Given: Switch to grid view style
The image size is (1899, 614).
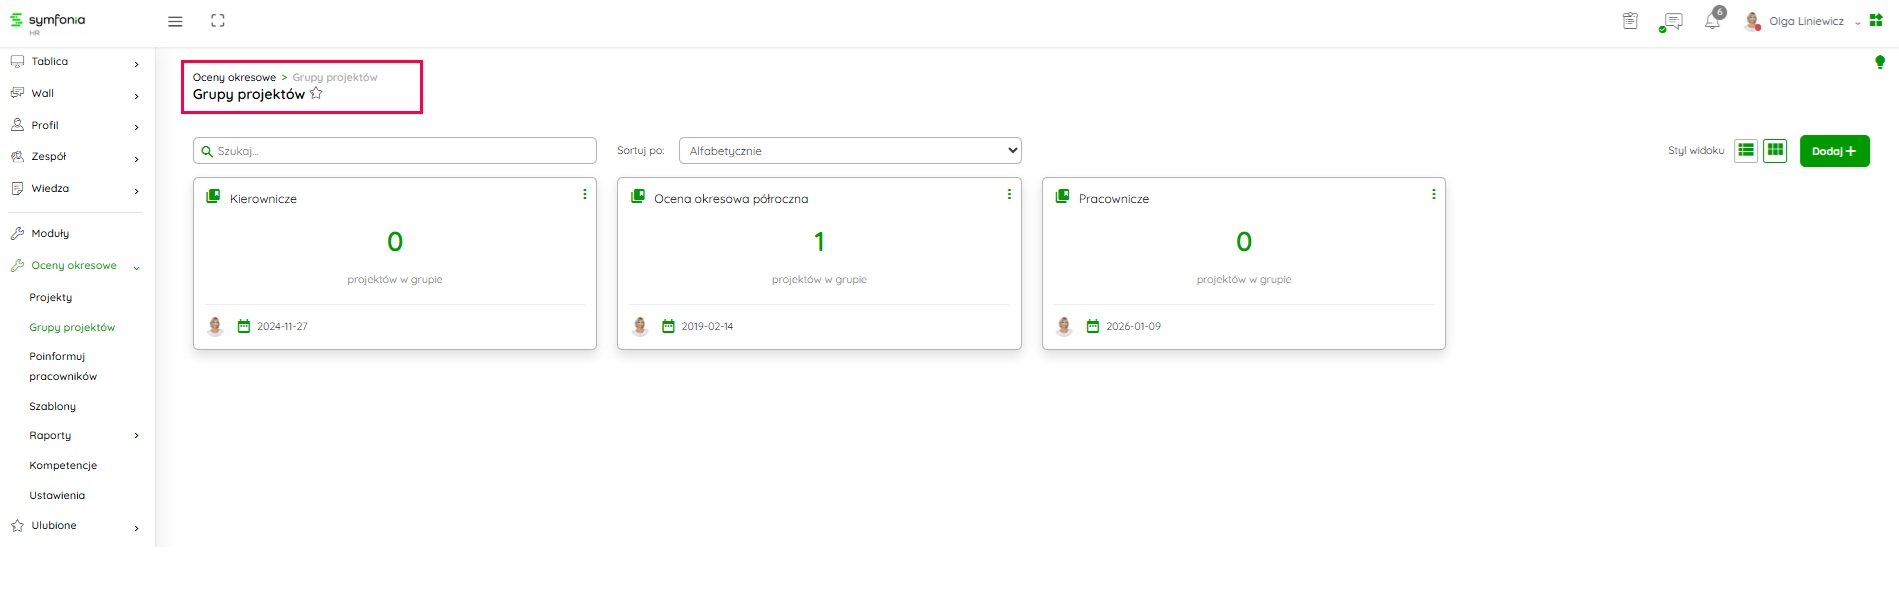Looking at the screenshot, I should [1775, 150].
